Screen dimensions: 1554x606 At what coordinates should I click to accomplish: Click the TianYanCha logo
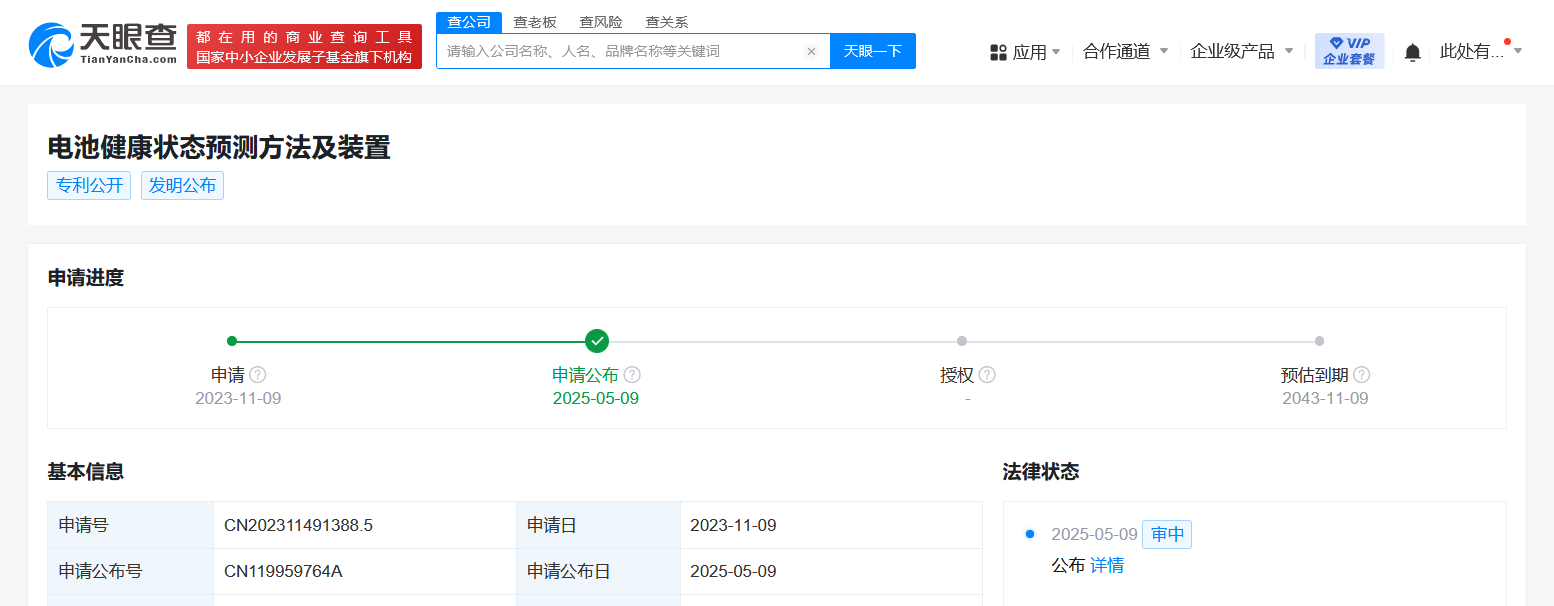tap(103, 45)
